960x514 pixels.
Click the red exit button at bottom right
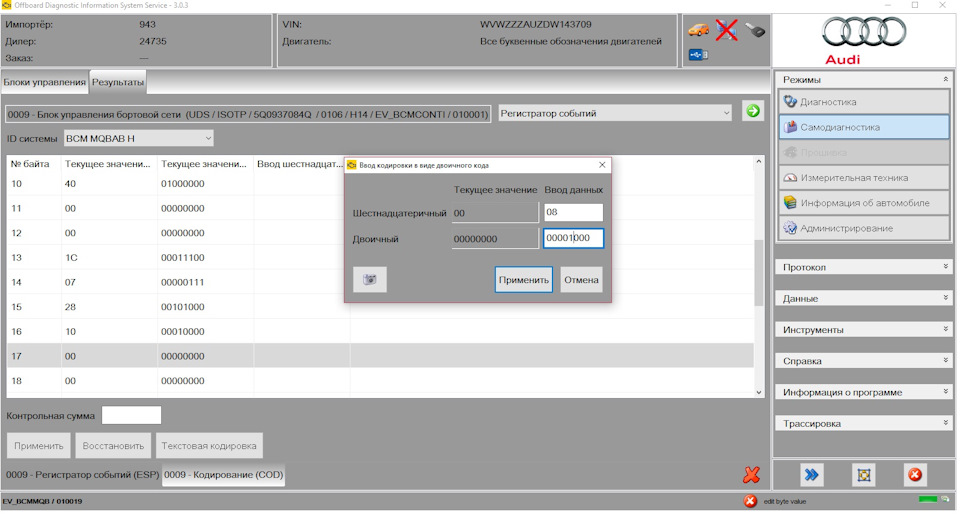915,475
